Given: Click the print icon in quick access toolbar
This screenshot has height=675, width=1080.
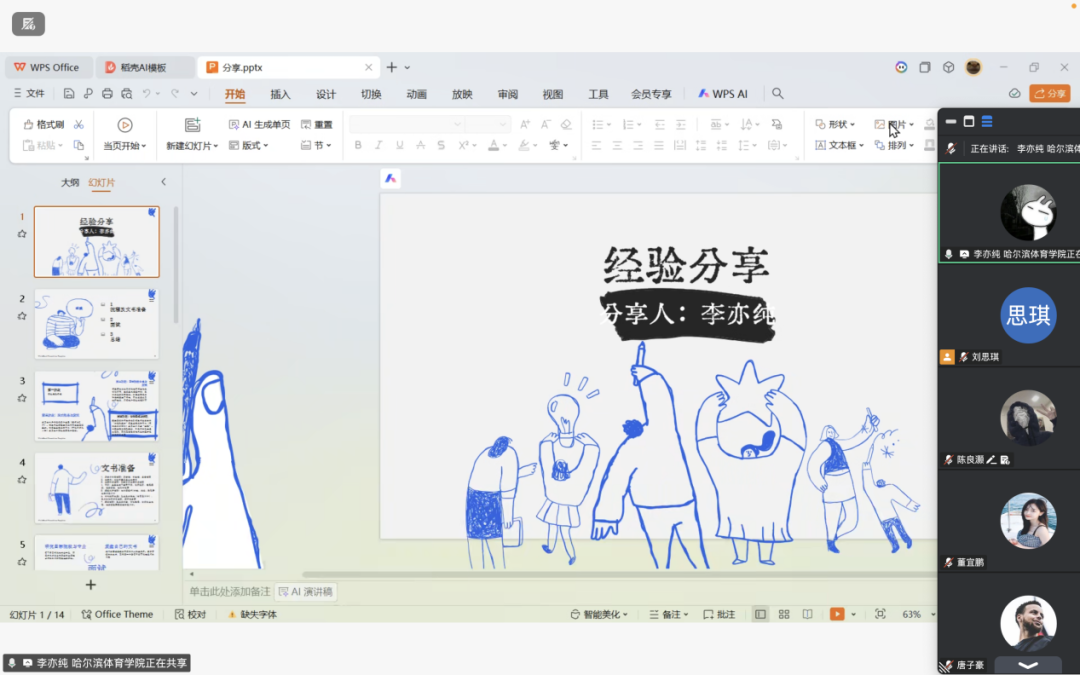Looking at the screenshot, I should [x=107, y=94].
